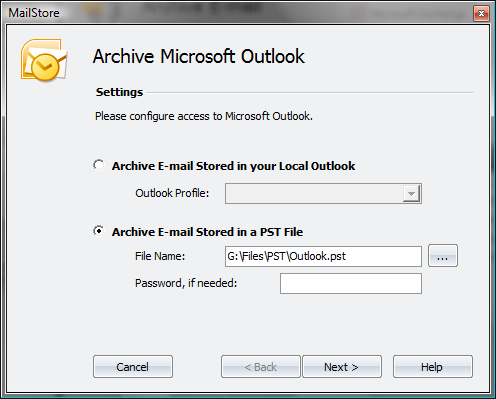496x399 pixels.
Task: Open Help for this dialog
Action: click(x=433, y=367)
